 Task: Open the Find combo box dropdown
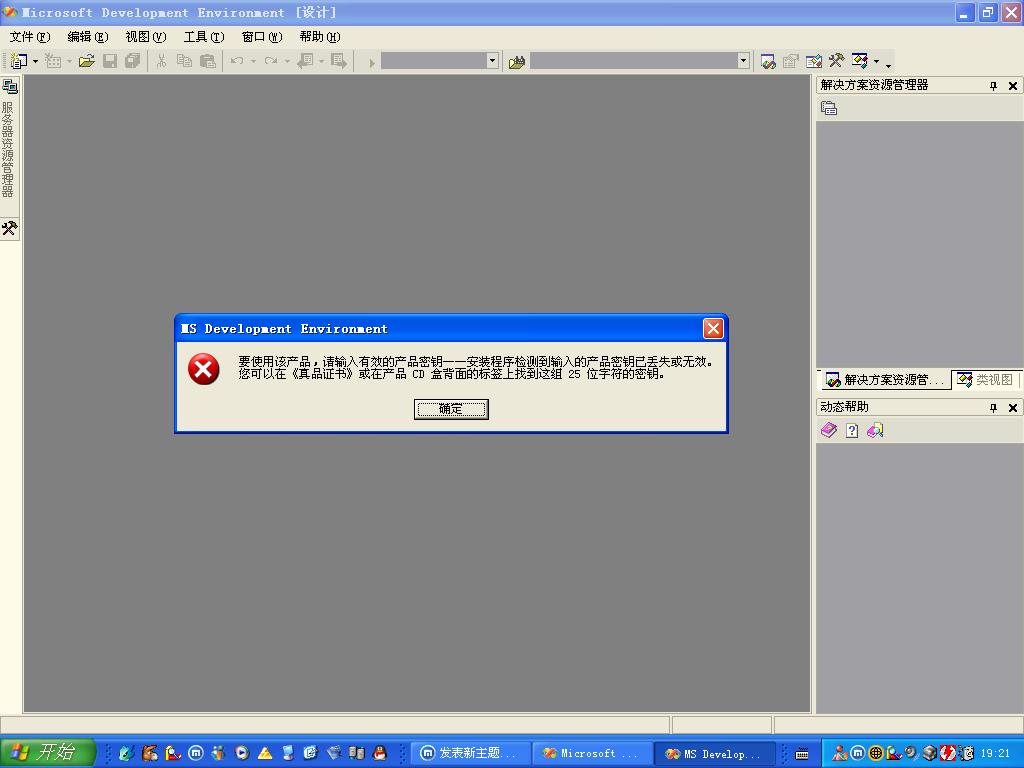tap(743, 61)
